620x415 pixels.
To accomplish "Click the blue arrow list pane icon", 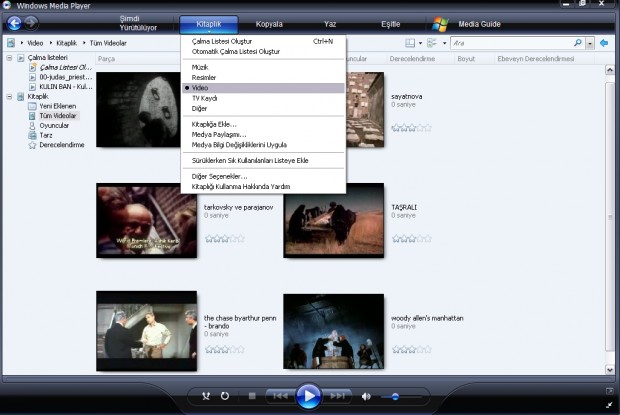I will [604, 43].
